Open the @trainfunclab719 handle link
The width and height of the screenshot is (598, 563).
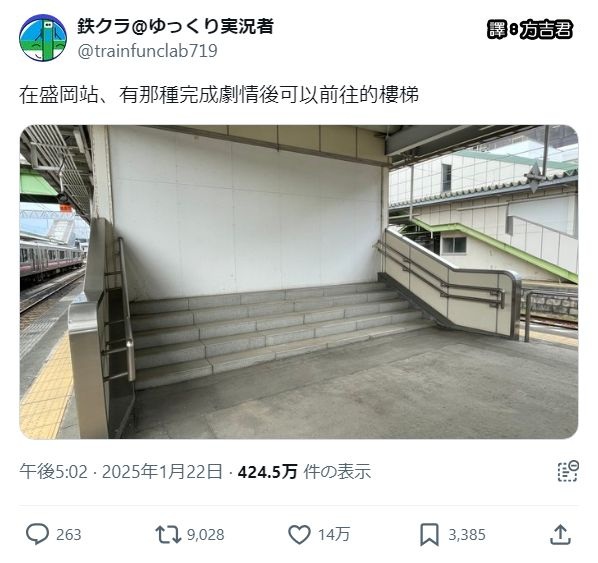pyautogui.click(x=147, y=51)
